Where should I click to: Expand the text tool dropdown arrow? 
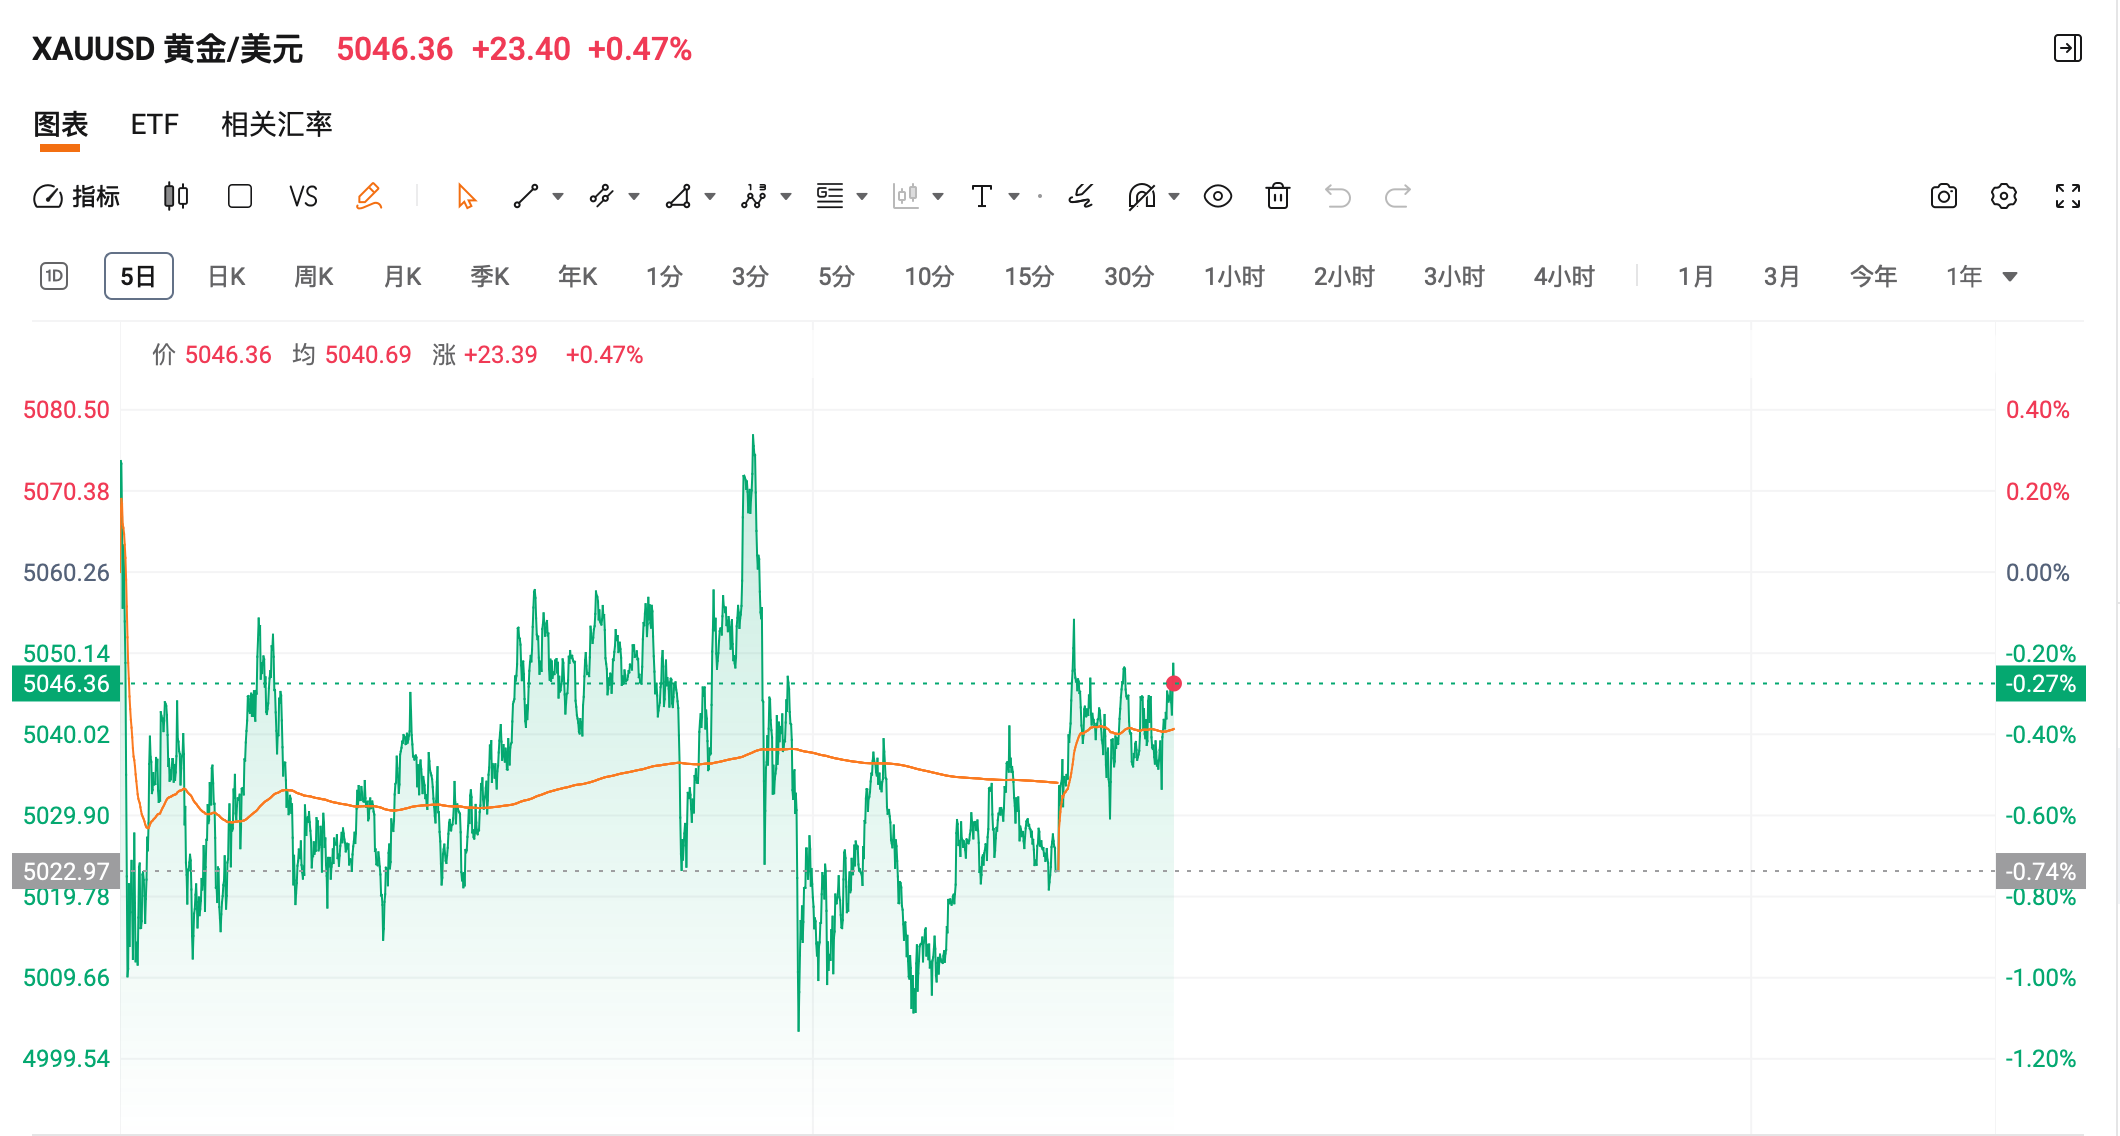1014,197
